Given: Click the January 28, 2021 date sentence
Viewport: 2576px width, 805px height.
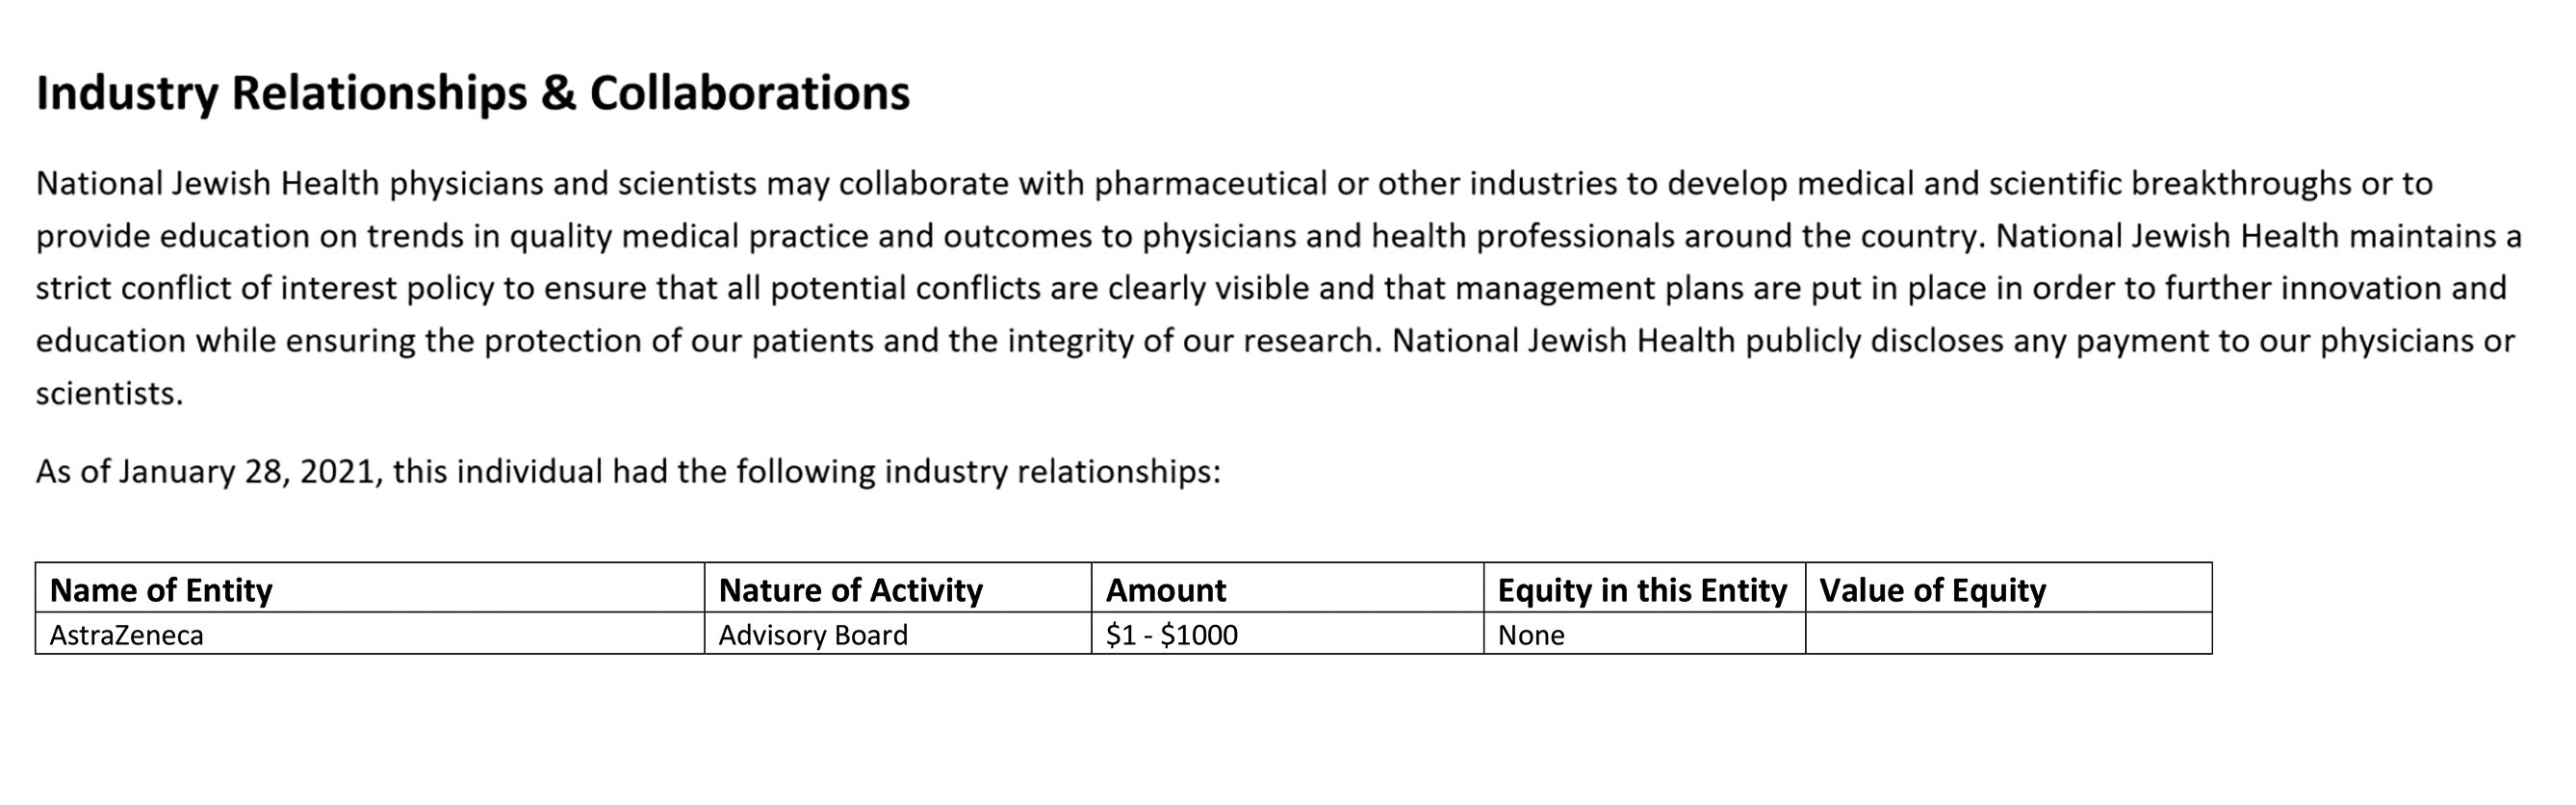Looking at the screenshot, I should click(x=628, y=471).
